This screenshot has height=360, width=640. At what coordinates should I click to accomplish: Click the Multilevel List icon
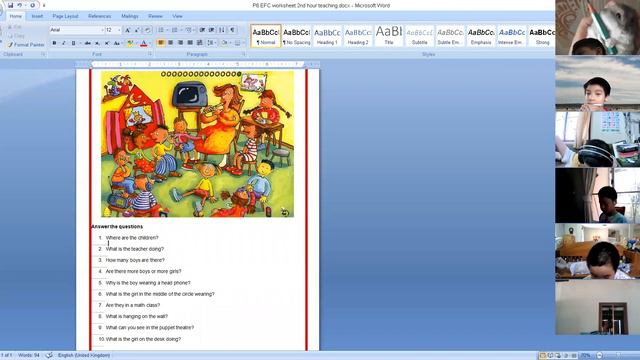pos(189,30)
